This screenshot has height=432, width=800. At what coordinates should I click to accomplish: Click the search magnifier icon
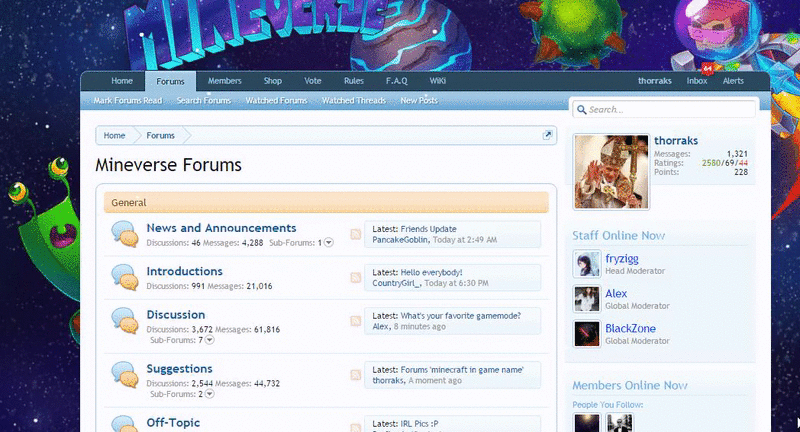click(581, 110)
